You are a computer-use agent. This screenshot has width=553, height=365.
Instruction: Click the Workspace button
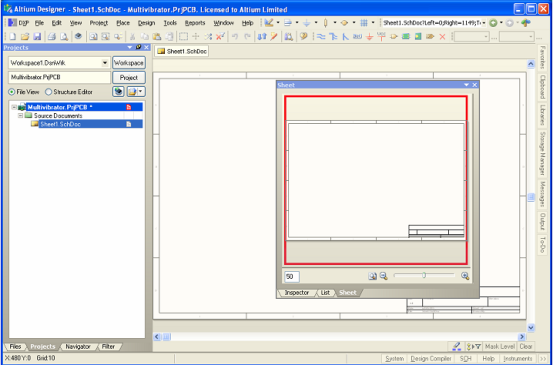click(129, 63)
